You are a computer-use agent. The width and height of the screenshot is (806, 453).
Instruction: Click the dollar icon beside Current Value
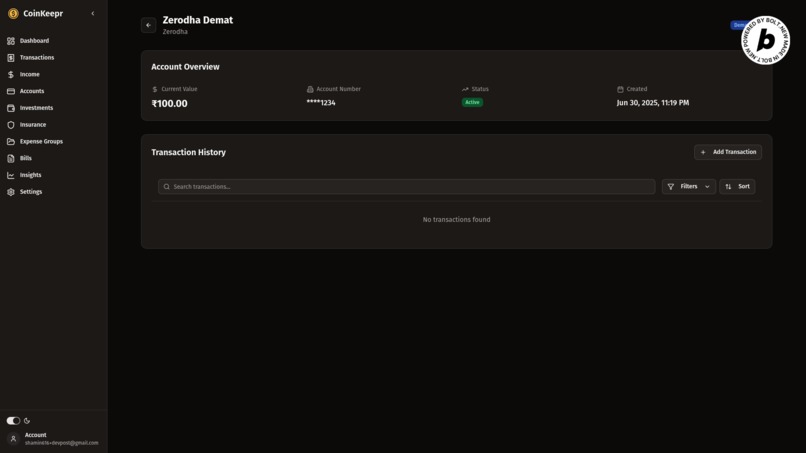coord(155,89)
